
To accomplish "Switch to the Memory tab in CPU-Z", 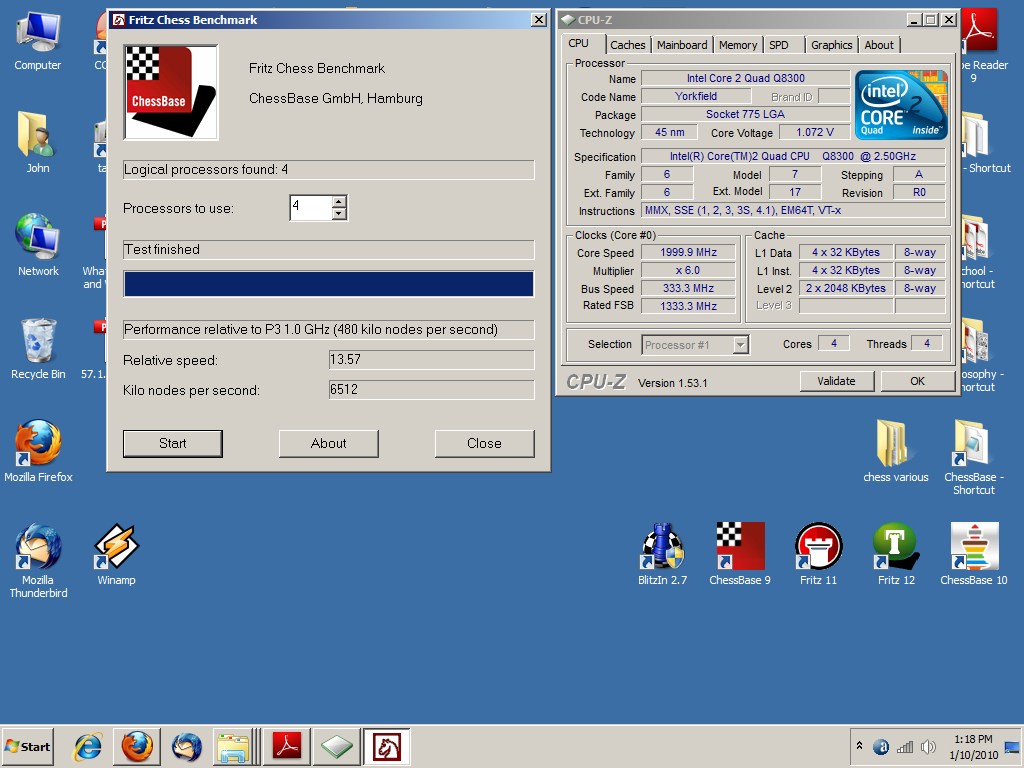I will click(738, 45).
